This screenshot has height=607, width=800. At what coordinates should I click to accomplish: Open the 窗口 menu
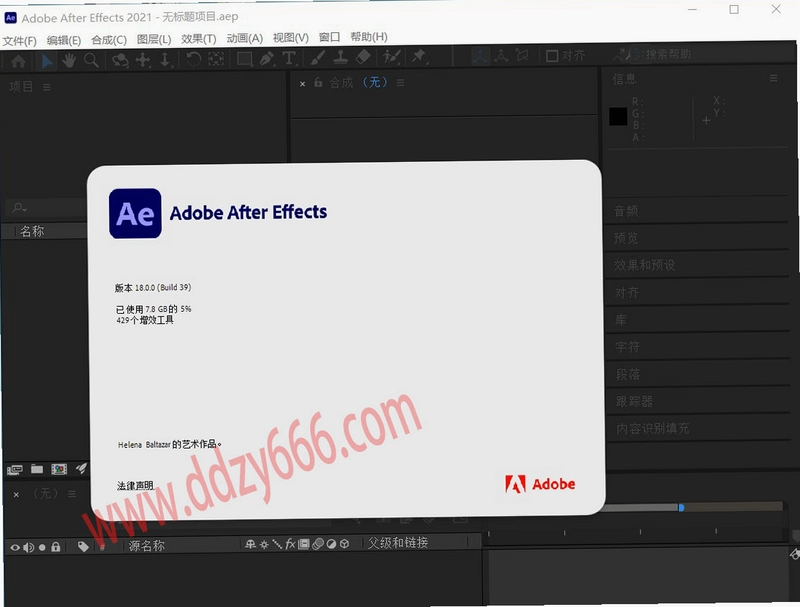tap(329, 37)
